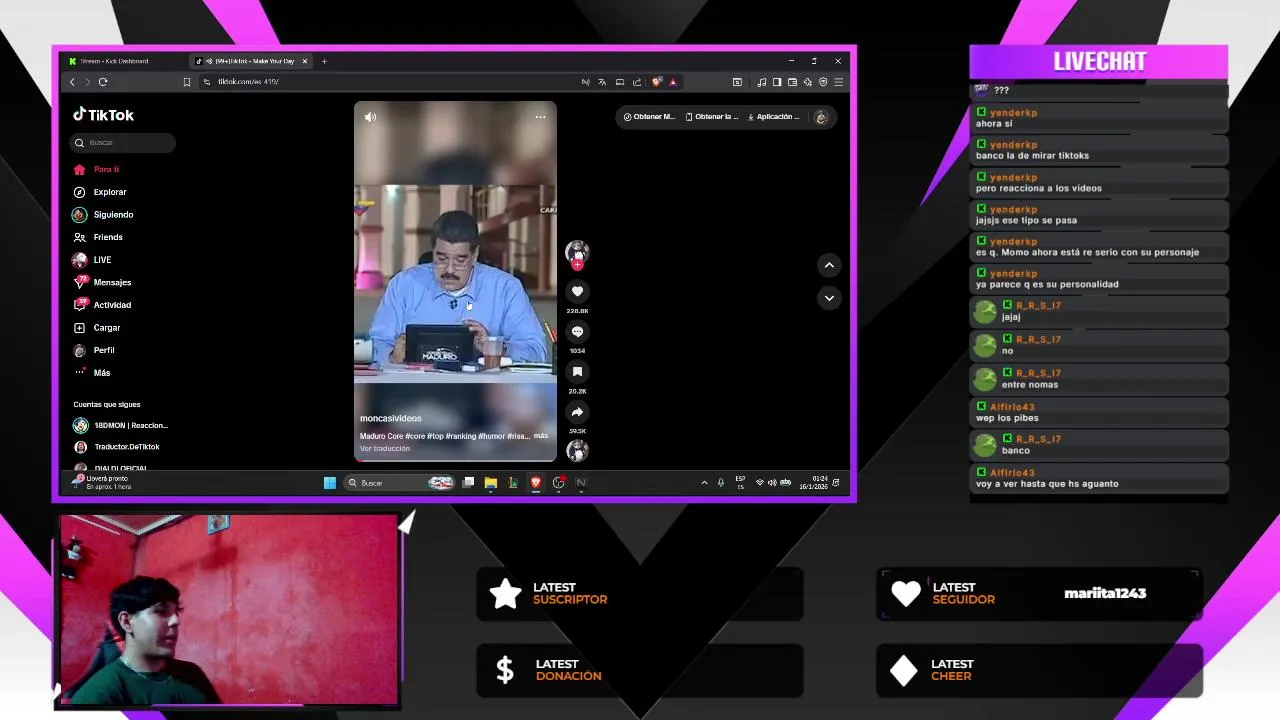Open the weather widget Lloverá pronto

(x=101, y=483)
